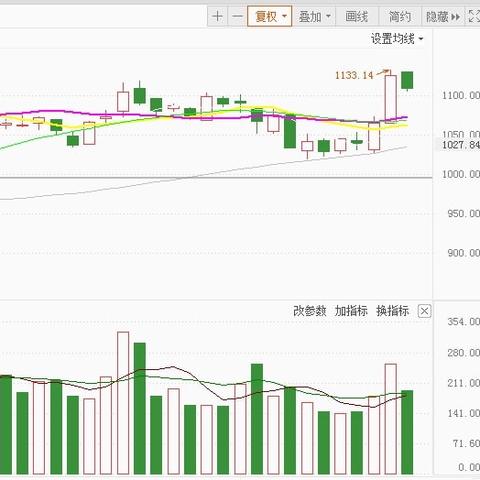Image resolution: width=480 pixels, height=480 pixels.
Task: Click the 1000.00 price axis label
Action: click(461, 174)
